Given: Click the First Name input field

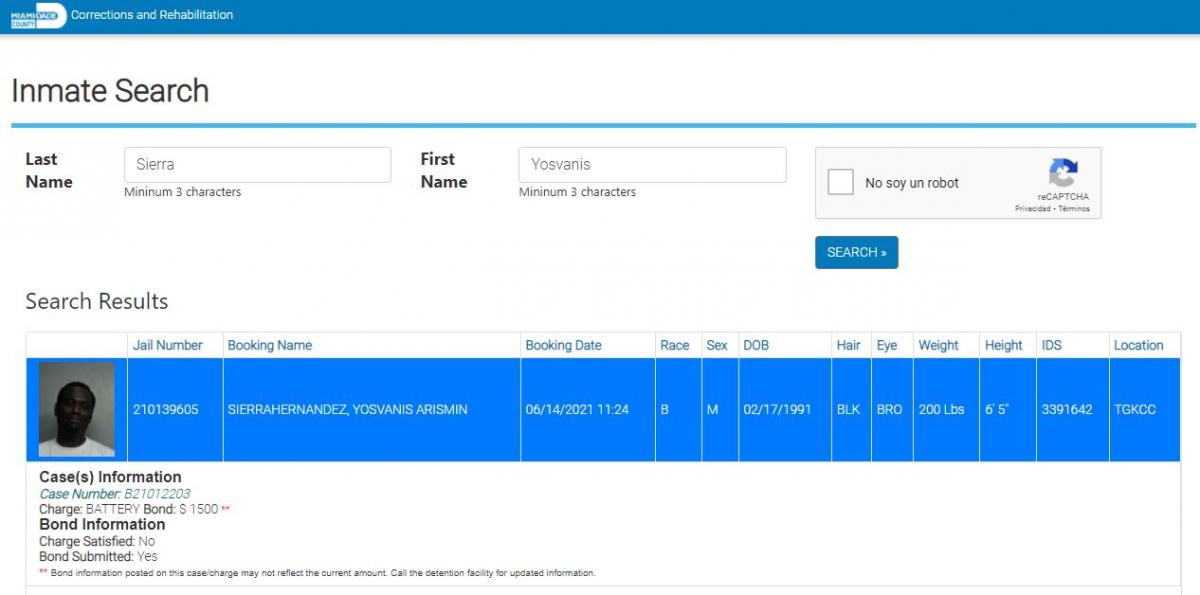Looking at the screenshot, I should coord(652,165).
